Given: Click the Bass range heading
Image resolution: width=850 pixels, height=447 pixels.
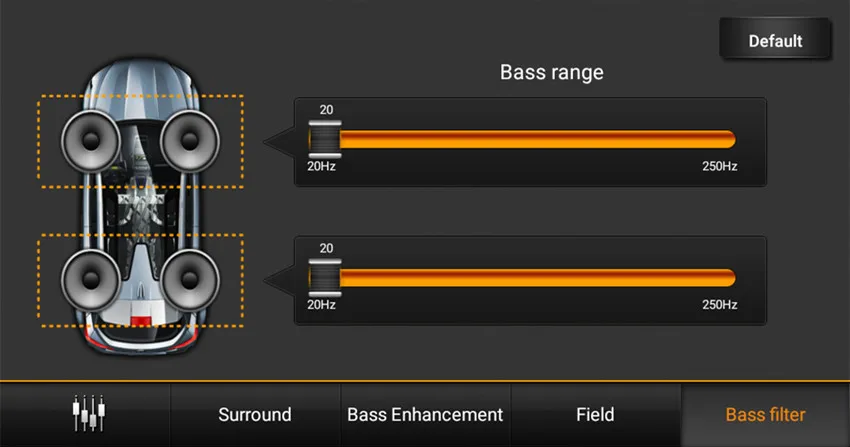Looking at the screenshot, I should point(551,73).
